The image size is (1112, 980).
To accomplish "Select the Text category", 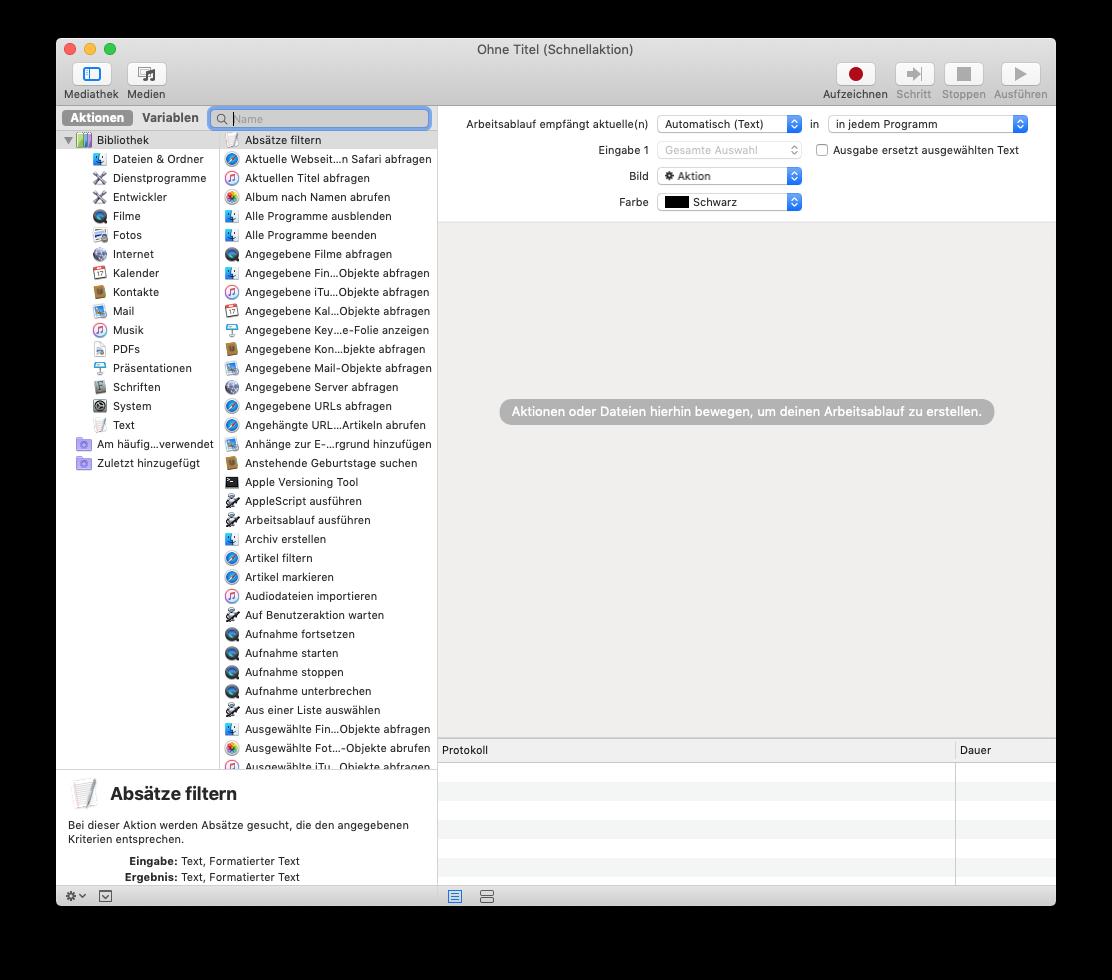I will (113, 425).
